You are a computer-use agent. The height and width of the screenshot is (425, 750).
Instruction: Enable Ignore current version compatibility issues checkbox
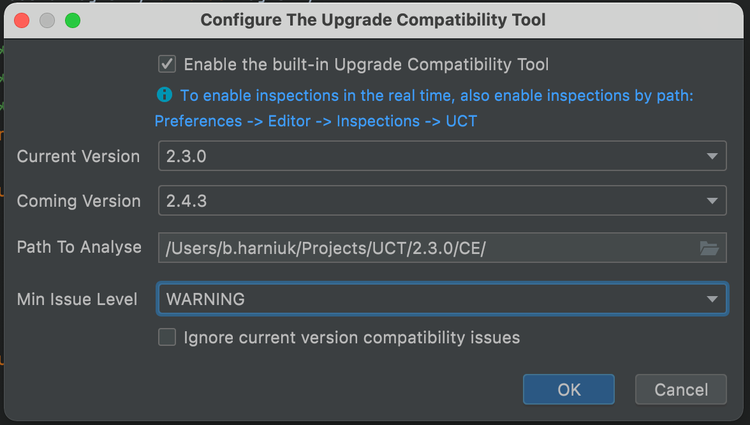point(168,337)
